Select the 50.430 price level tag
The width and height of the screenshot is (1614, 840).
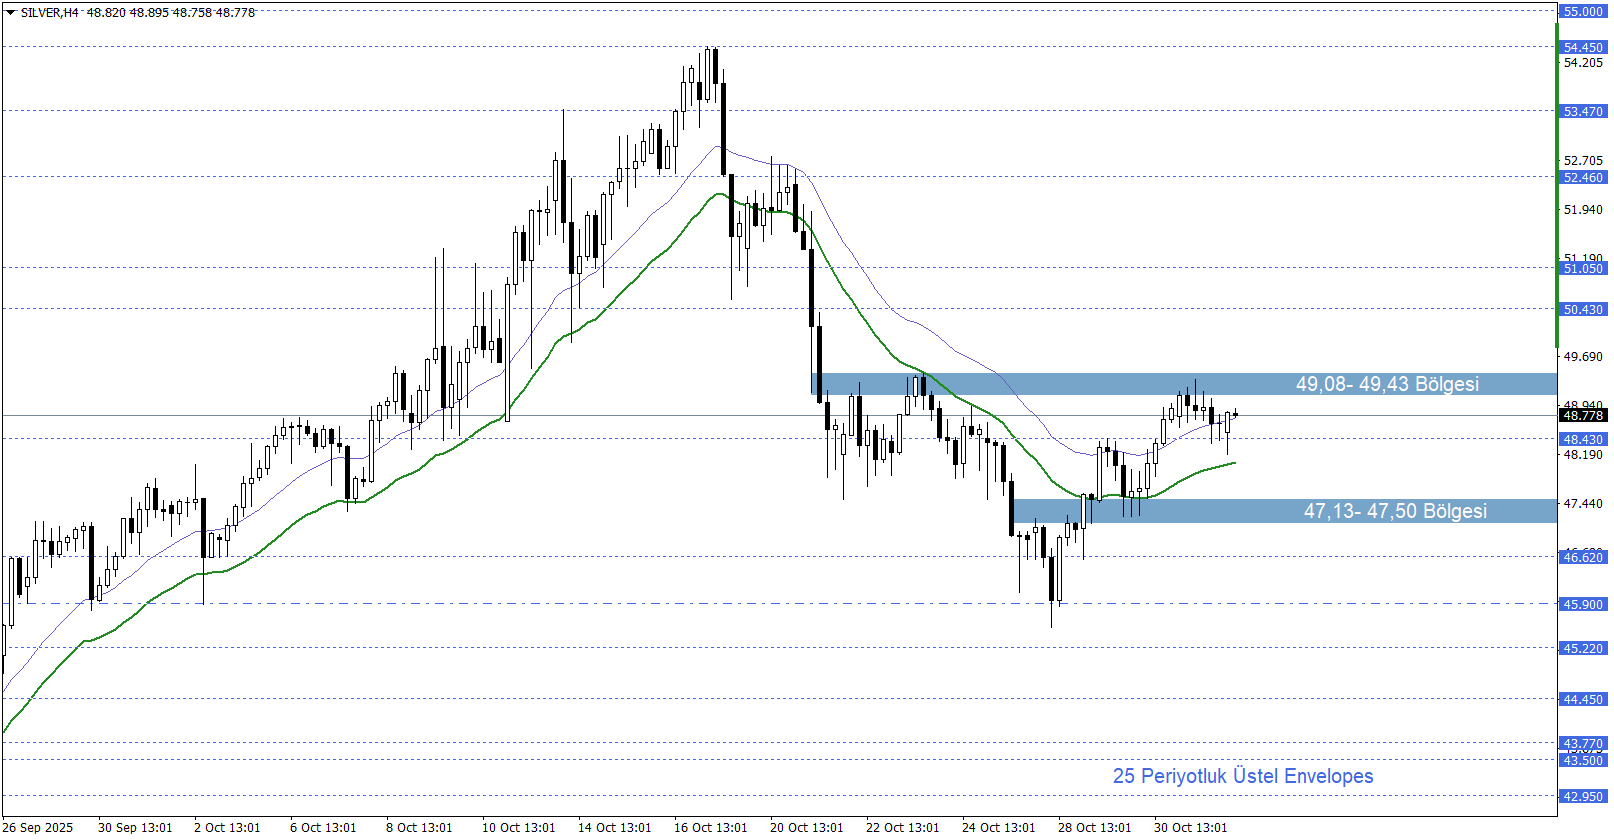pyautogui.click(x=1582, y=309)
